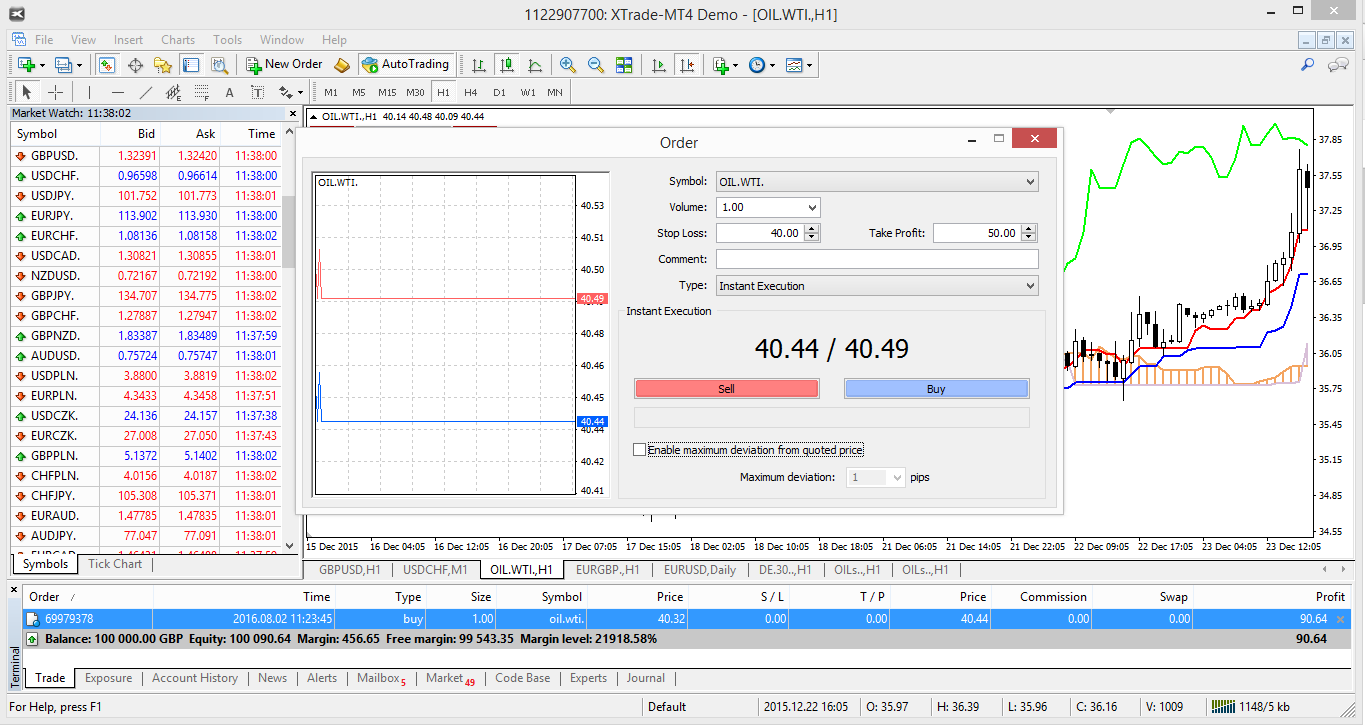This screenshot has width=1365, height=725.
Task: Click the blue Buy button
Action: tap(936, 388)
